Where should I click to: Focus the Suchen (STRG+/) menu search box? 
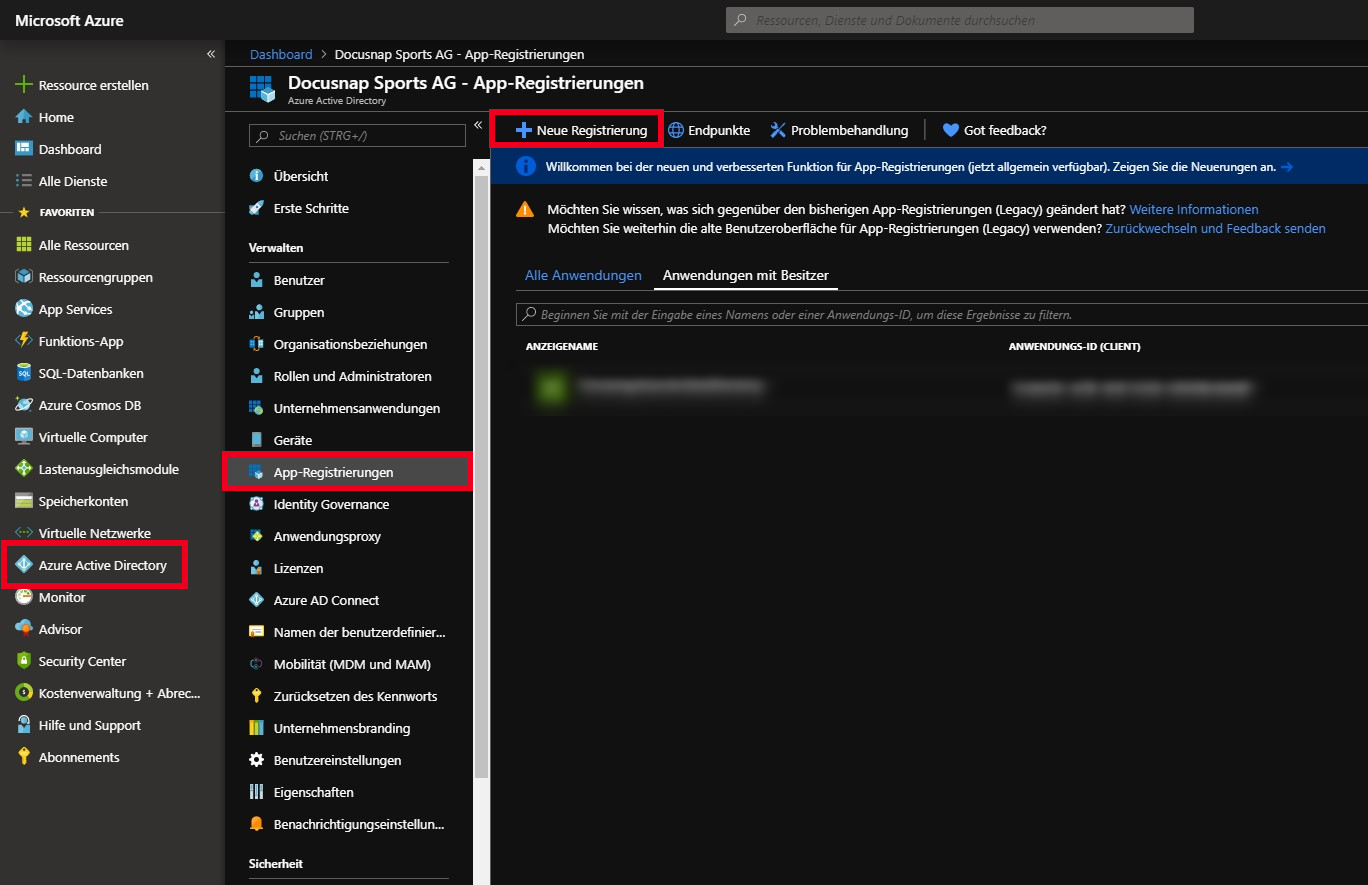click(357, 136)
